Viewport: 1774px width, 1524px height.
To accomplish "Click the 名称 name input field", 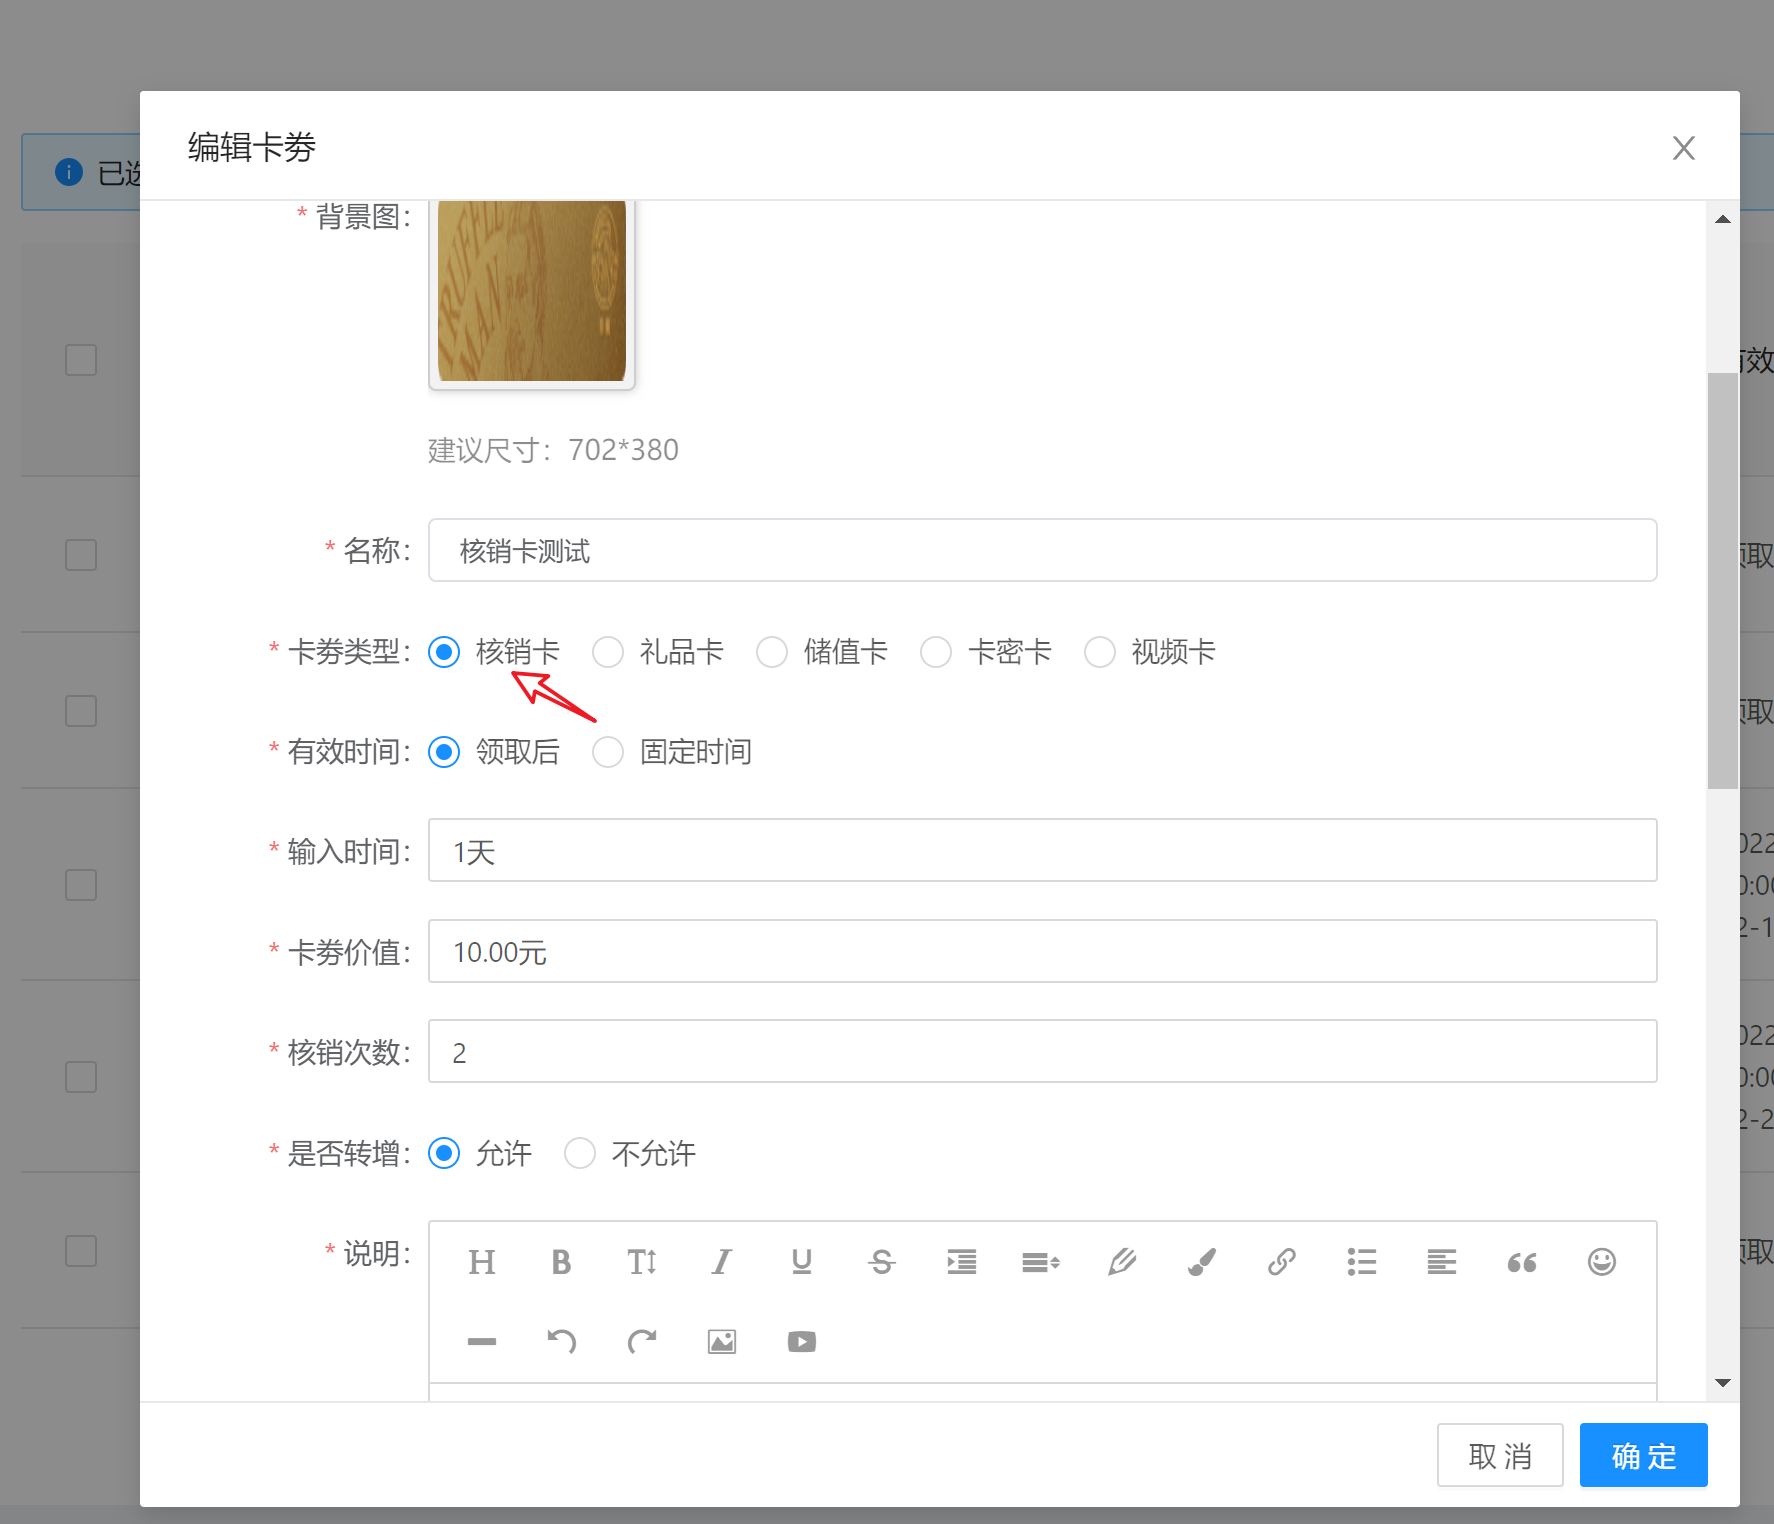I will [1042, 550].
